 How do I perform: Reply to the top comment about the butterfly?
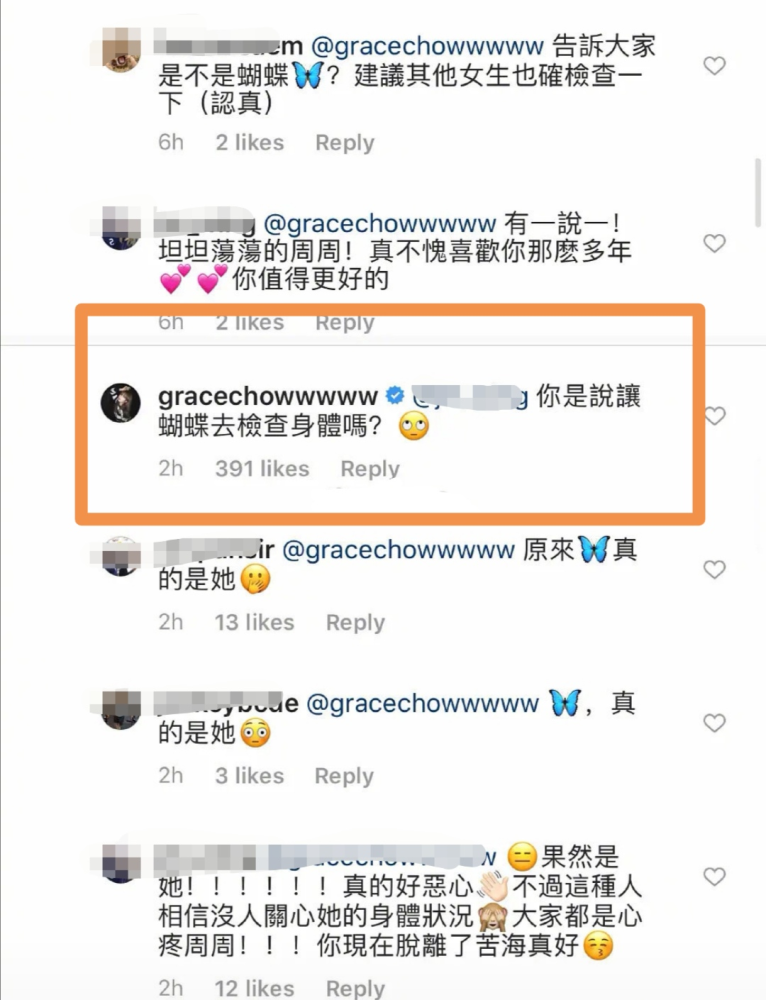pos(345,142)
